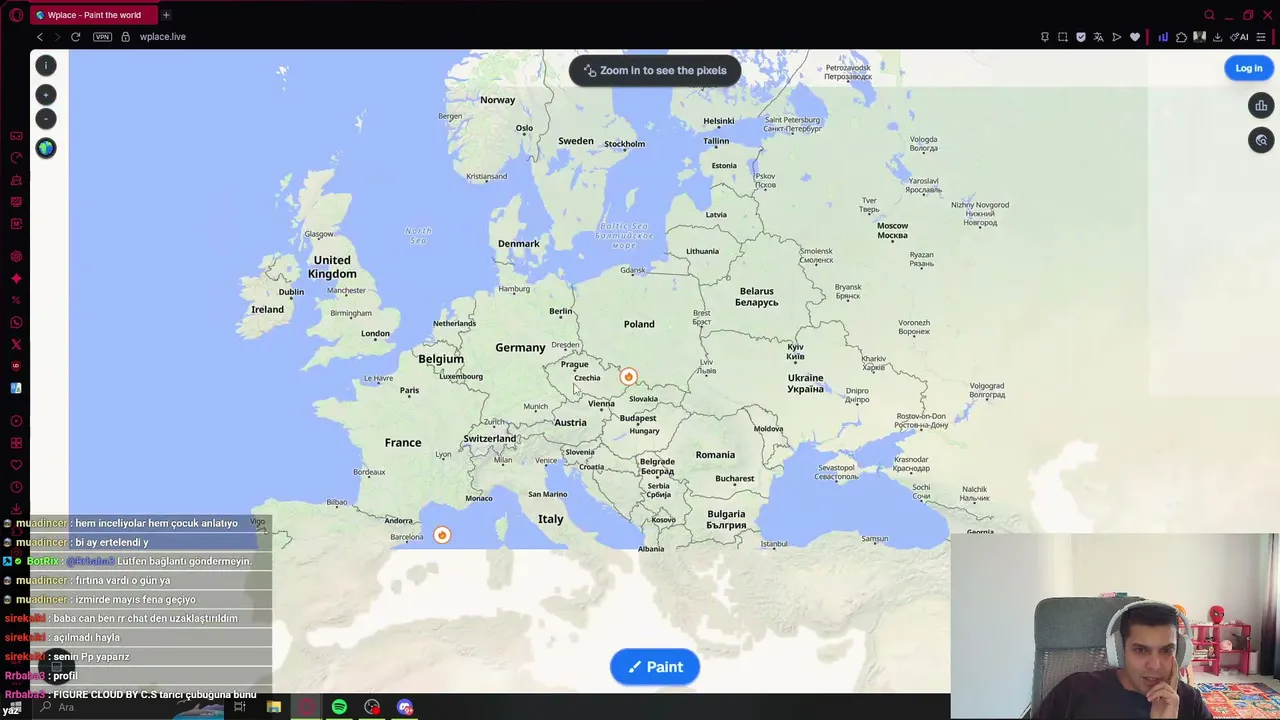1280x720 pixels.
Task: Open Spotify from the taskbar
Action: pyautogui.click(x=339, y=707)
